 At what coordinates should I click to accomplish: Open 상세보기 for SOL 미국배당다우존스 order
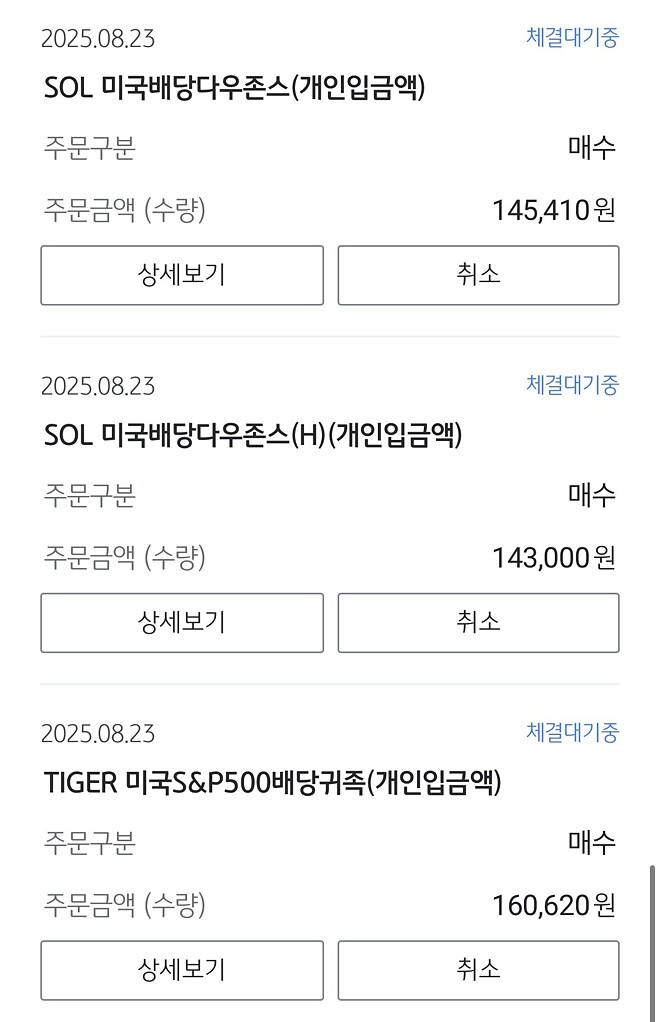(x=181, y=275)
